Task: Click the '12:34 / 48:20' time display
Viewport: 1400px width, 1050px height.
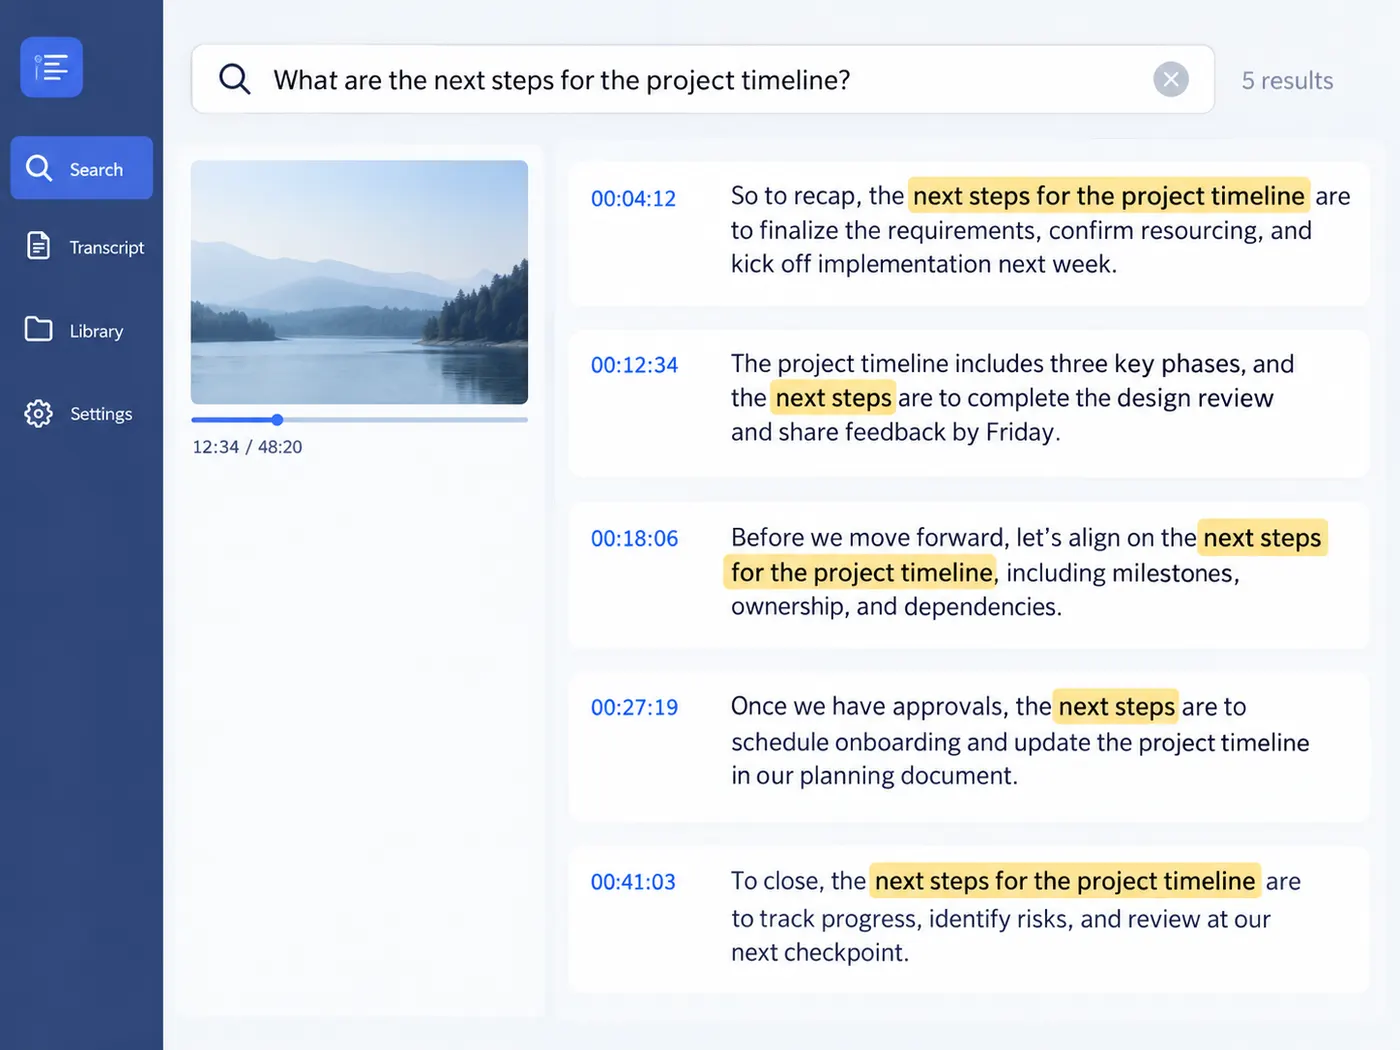Action: click(x=247, y=447)
